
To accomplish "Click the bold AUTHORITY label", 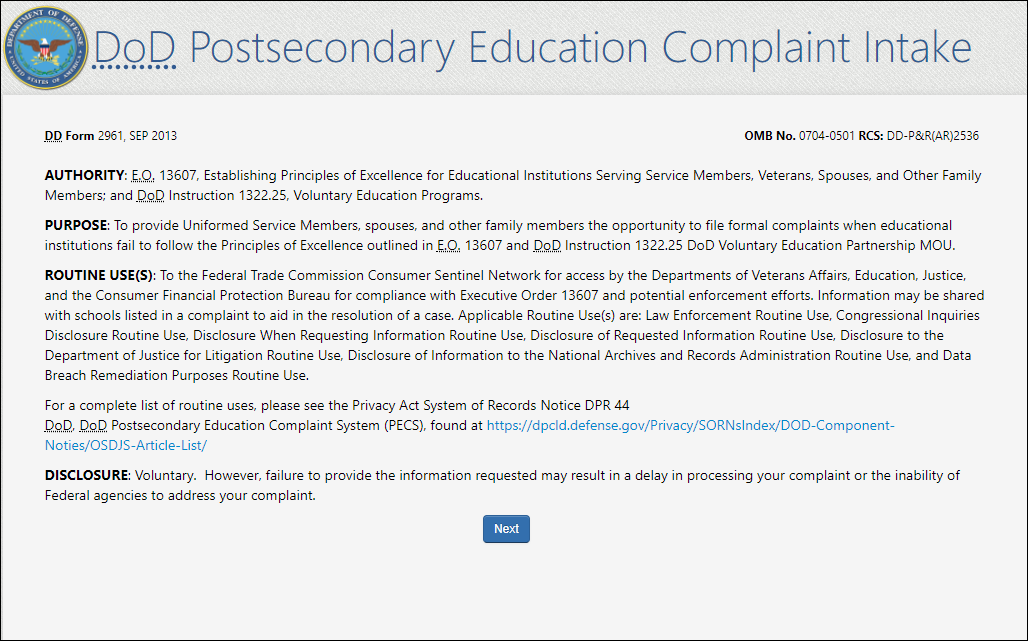I will 85,175.
